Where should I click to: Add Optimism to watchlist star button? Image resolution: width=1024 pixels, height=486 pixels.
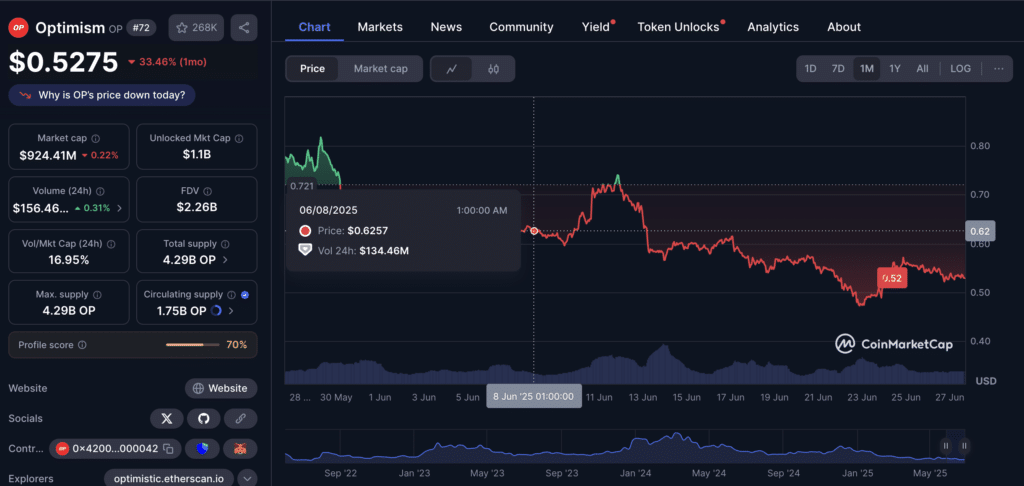(197, 27)
